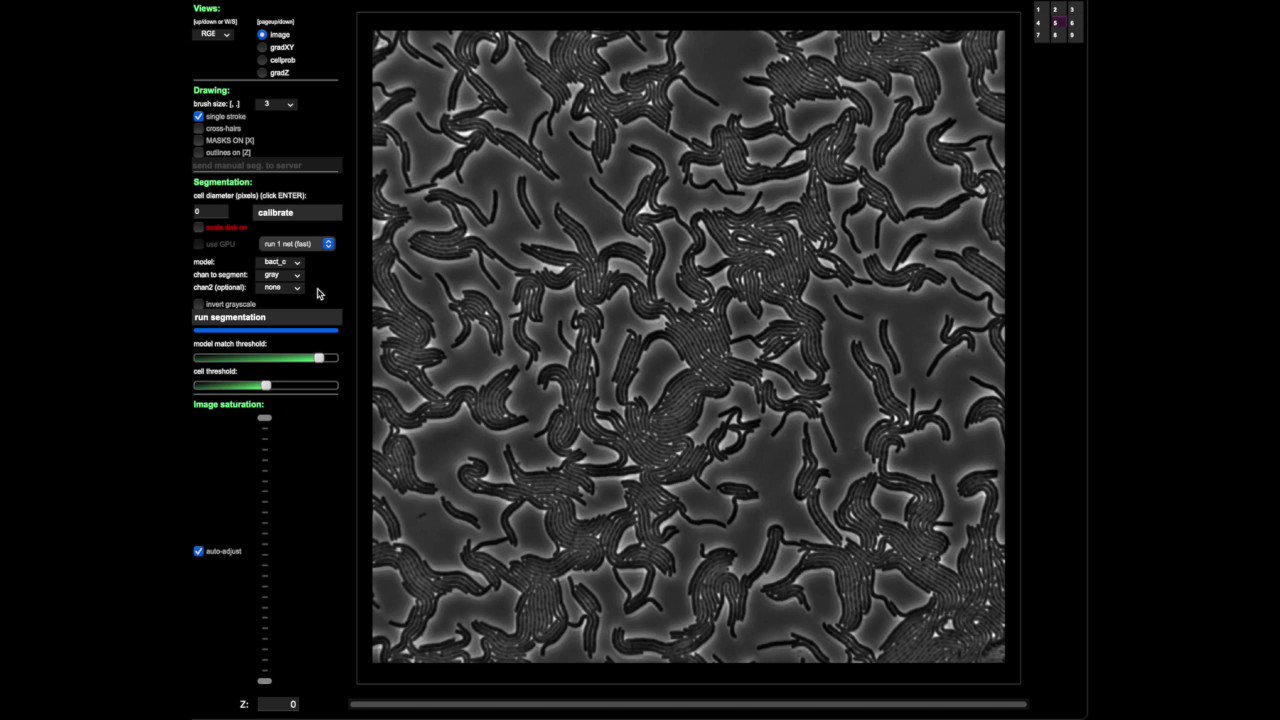The width and height of the screenshot is (1280, 720).
Task: Click the cell diameter input field
Action: [x=210, y=211]
